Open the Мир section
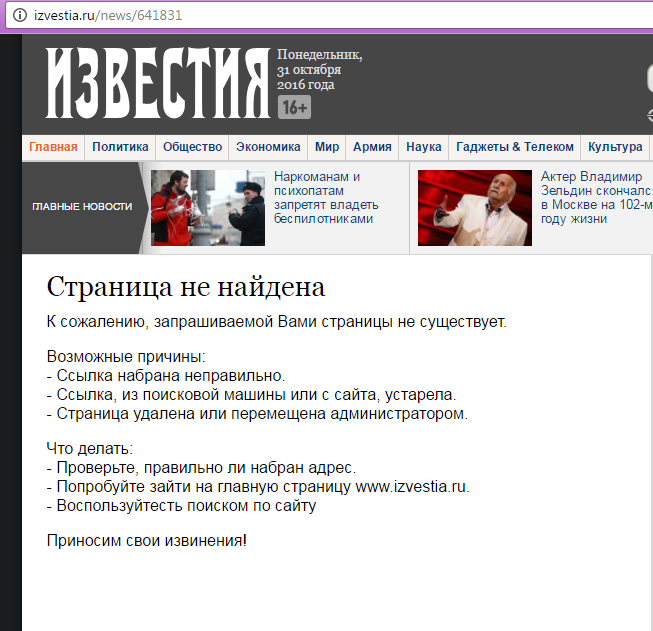The image size is (653, 631). click(327, 147)
